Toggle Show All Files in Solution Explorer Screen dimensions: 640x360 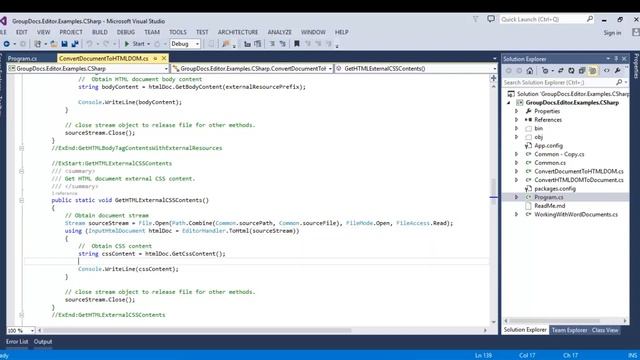tap(592, 71)
